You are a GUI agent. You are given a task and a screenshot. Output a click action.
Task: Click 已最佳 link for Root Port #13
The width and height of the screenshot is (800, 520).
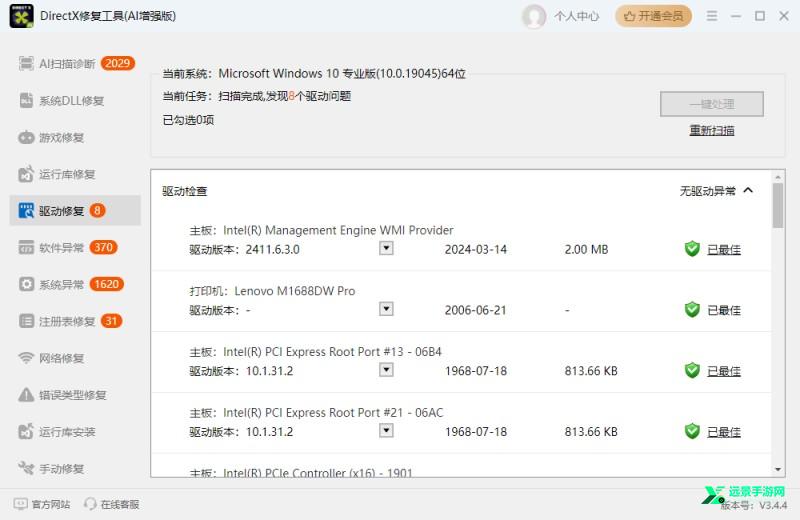724,371
